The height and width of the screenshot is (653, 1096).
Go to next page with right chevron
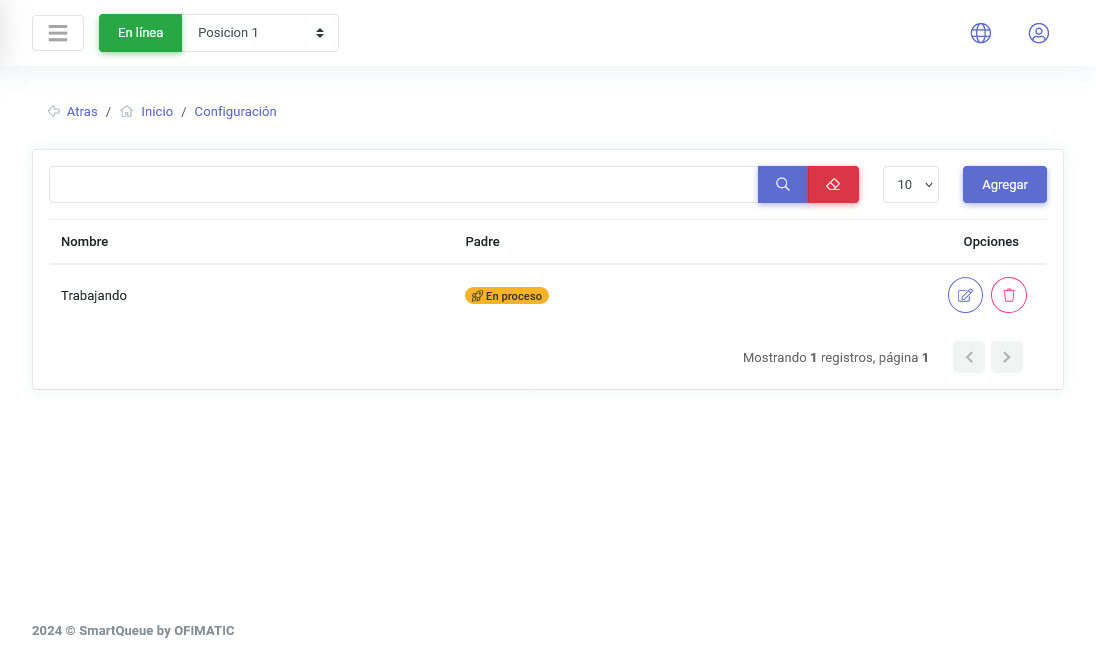[1007, 357]
